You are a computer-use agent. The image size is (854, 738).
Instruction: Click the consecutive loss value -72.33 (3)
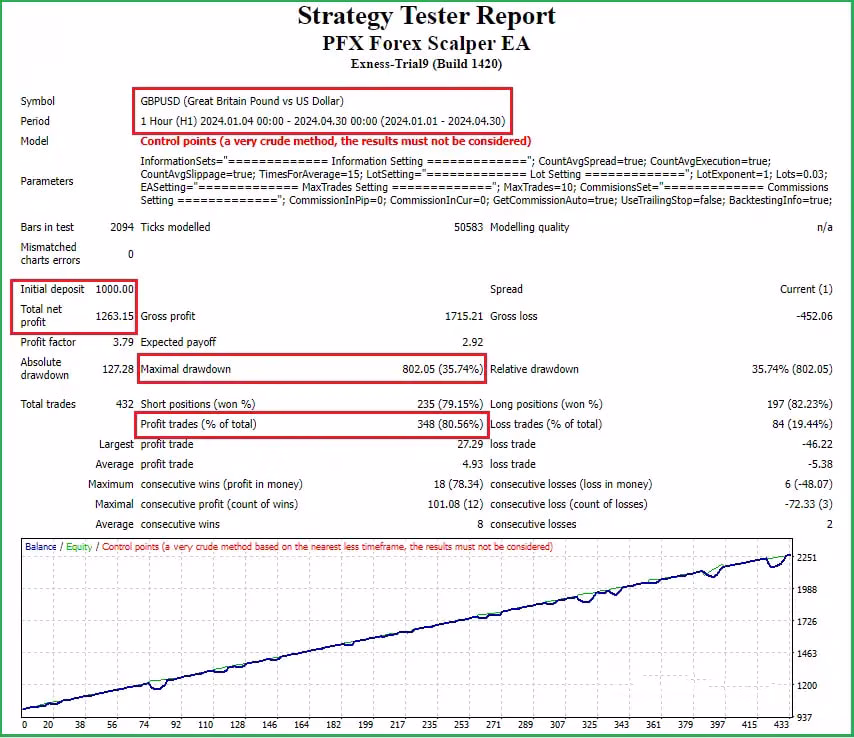point(809,504)
